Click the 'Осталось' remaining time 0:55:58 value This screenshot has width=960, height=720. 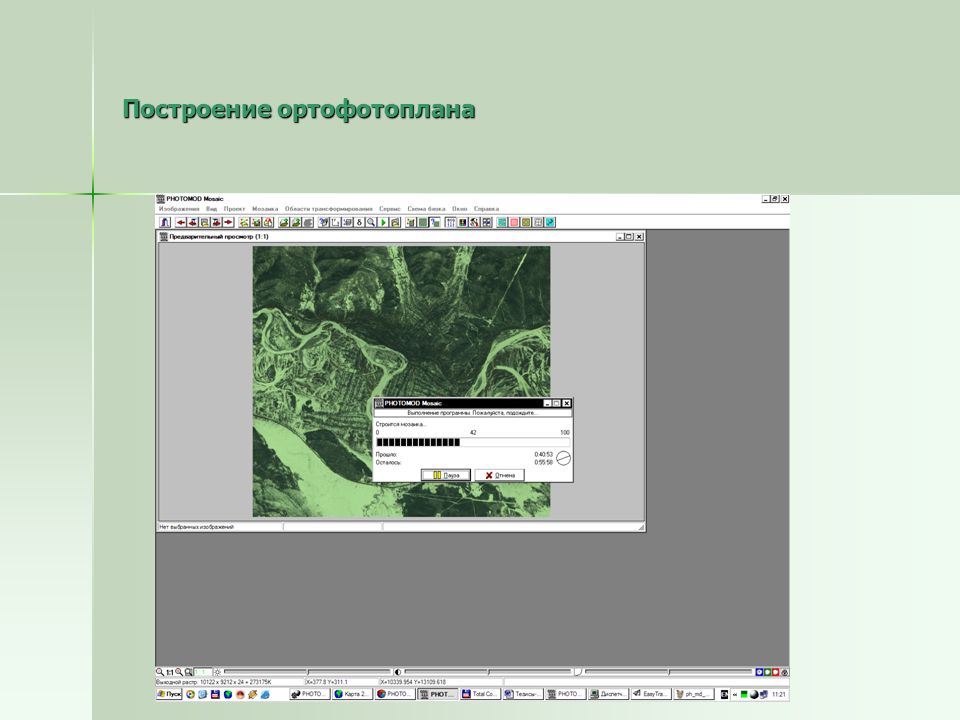point(543,463)
